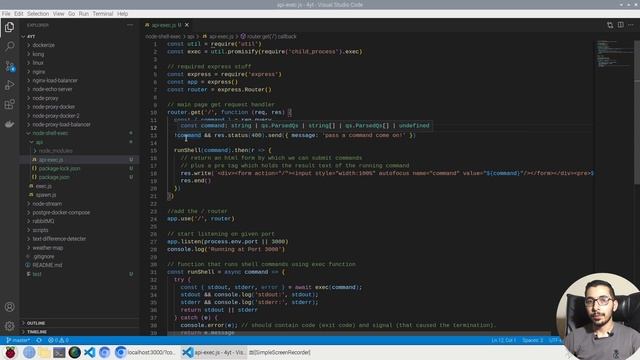Switch to SimpleScreenRecorder taskbar window
Screen dimensions: 640x360
click(x=280, y=352)
